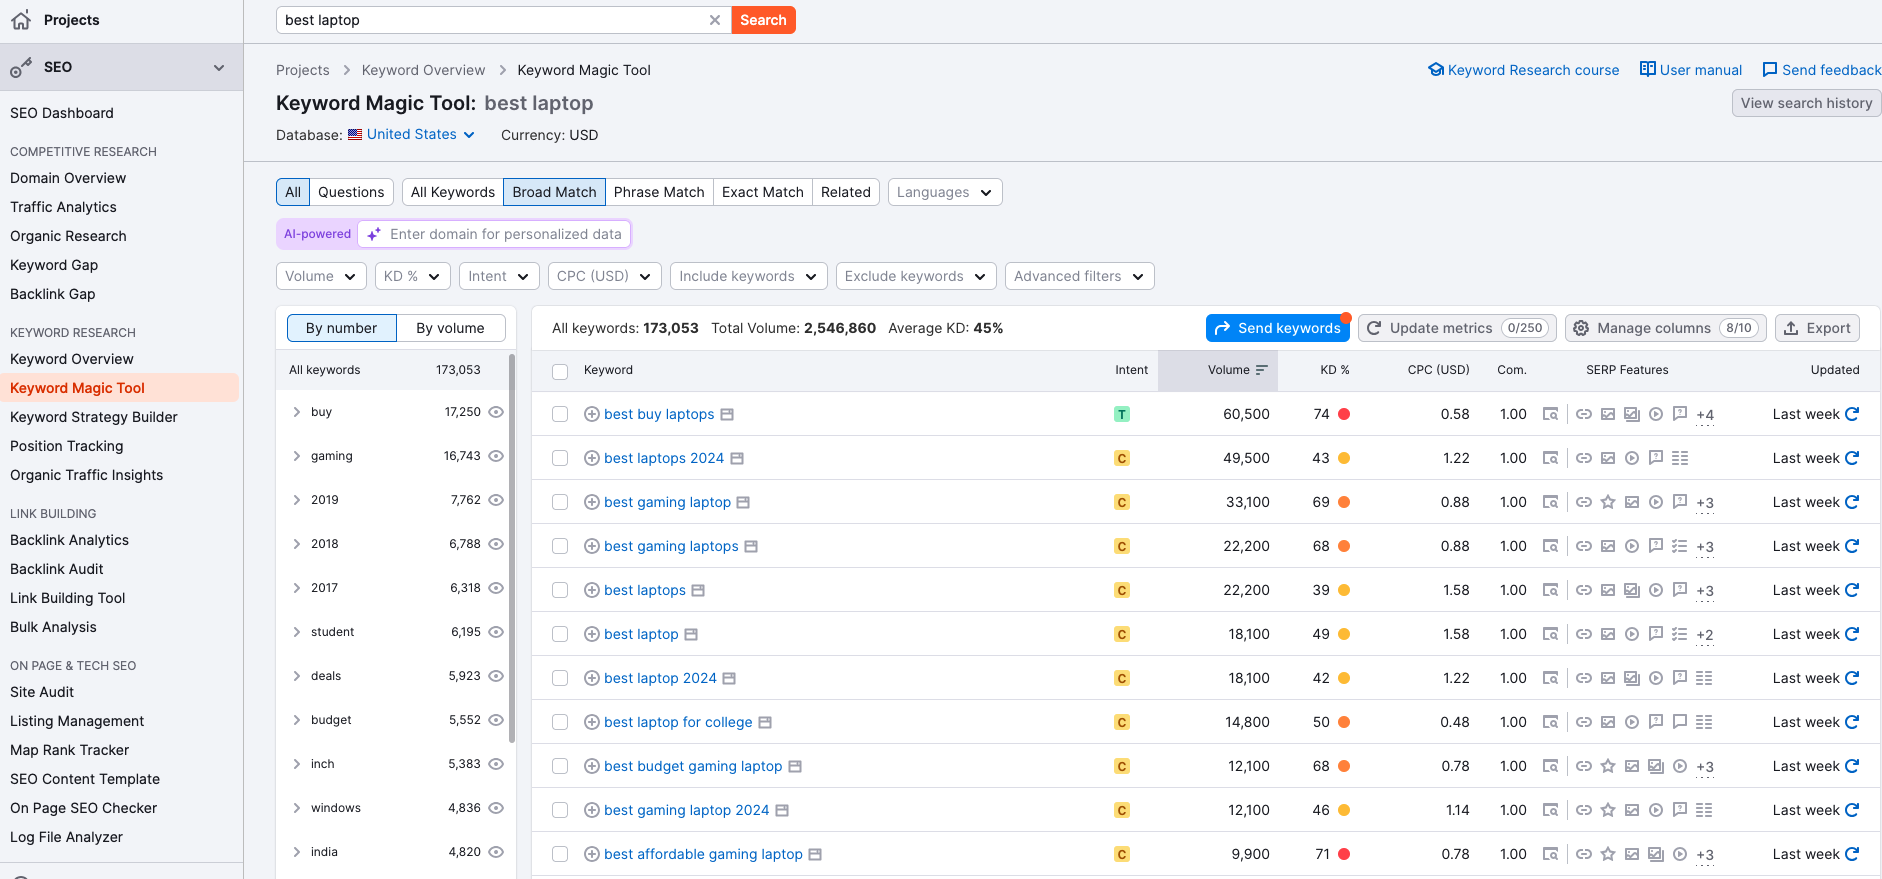The image size is (1882, 879).
Task: Switch to the Questions tab
Action: tap(351, 192)
